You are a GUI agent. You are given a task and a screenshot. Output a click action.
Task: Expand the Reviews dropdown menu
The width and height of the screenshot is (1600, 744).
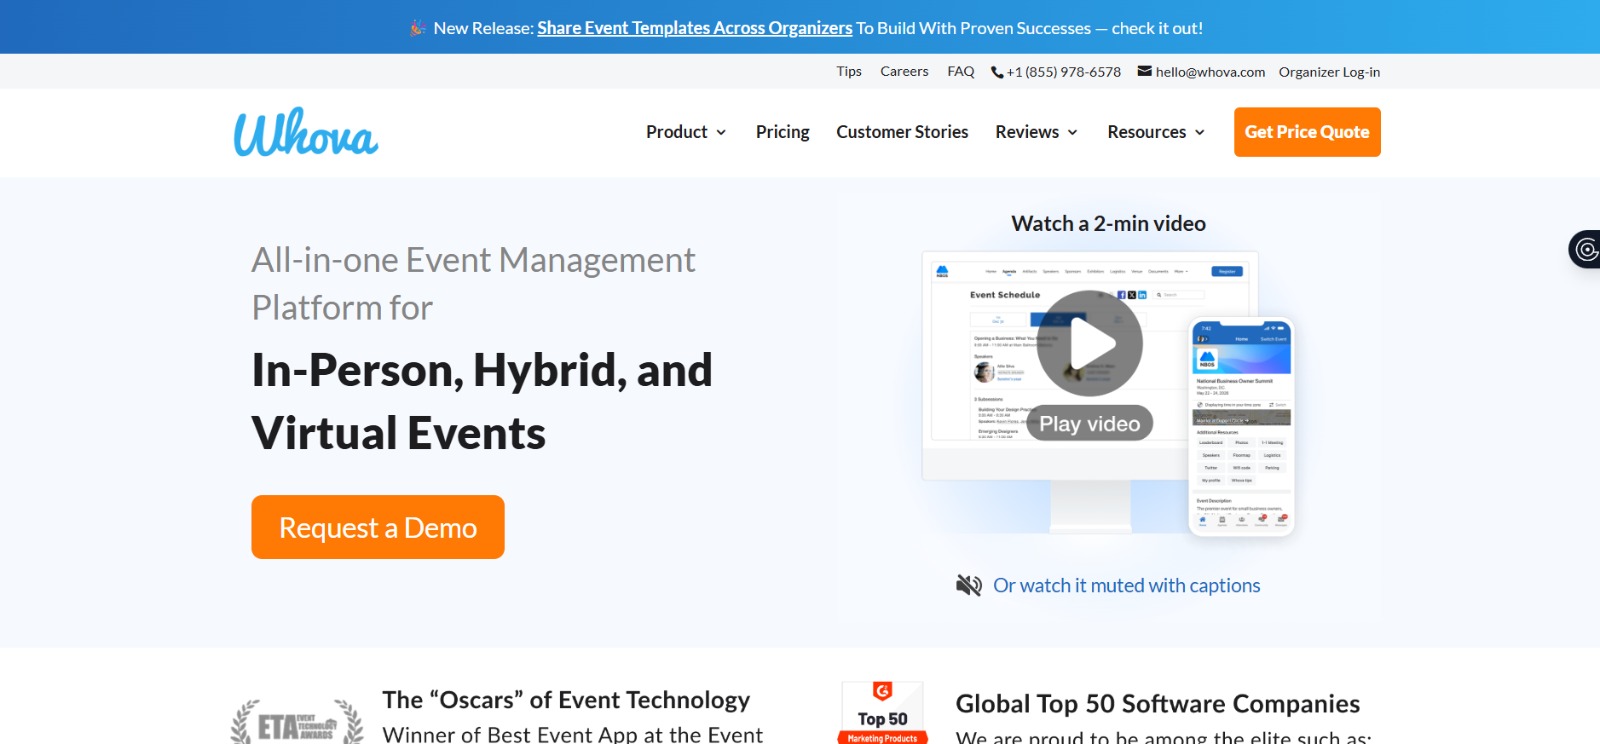pyautogui.click(x=1036, y=132)
